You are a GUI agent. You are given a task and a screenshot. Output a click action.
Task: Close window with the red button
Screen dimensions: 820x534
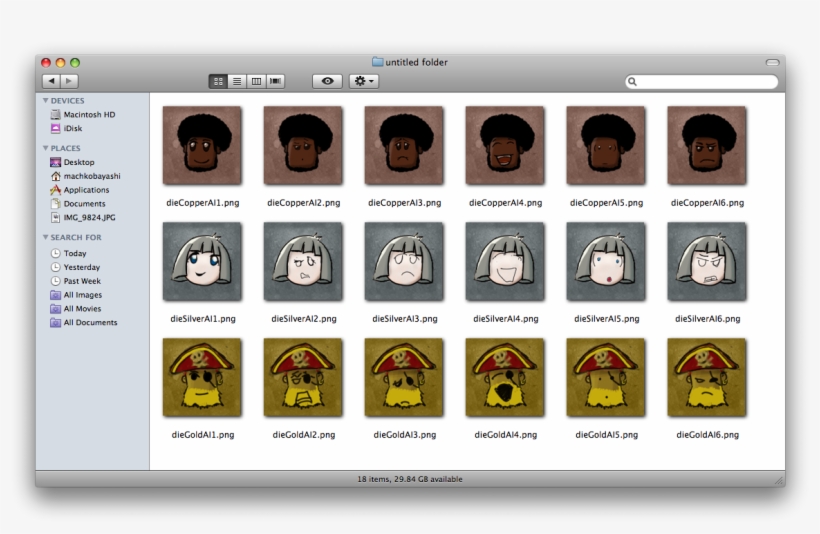[x=46, y=63]
